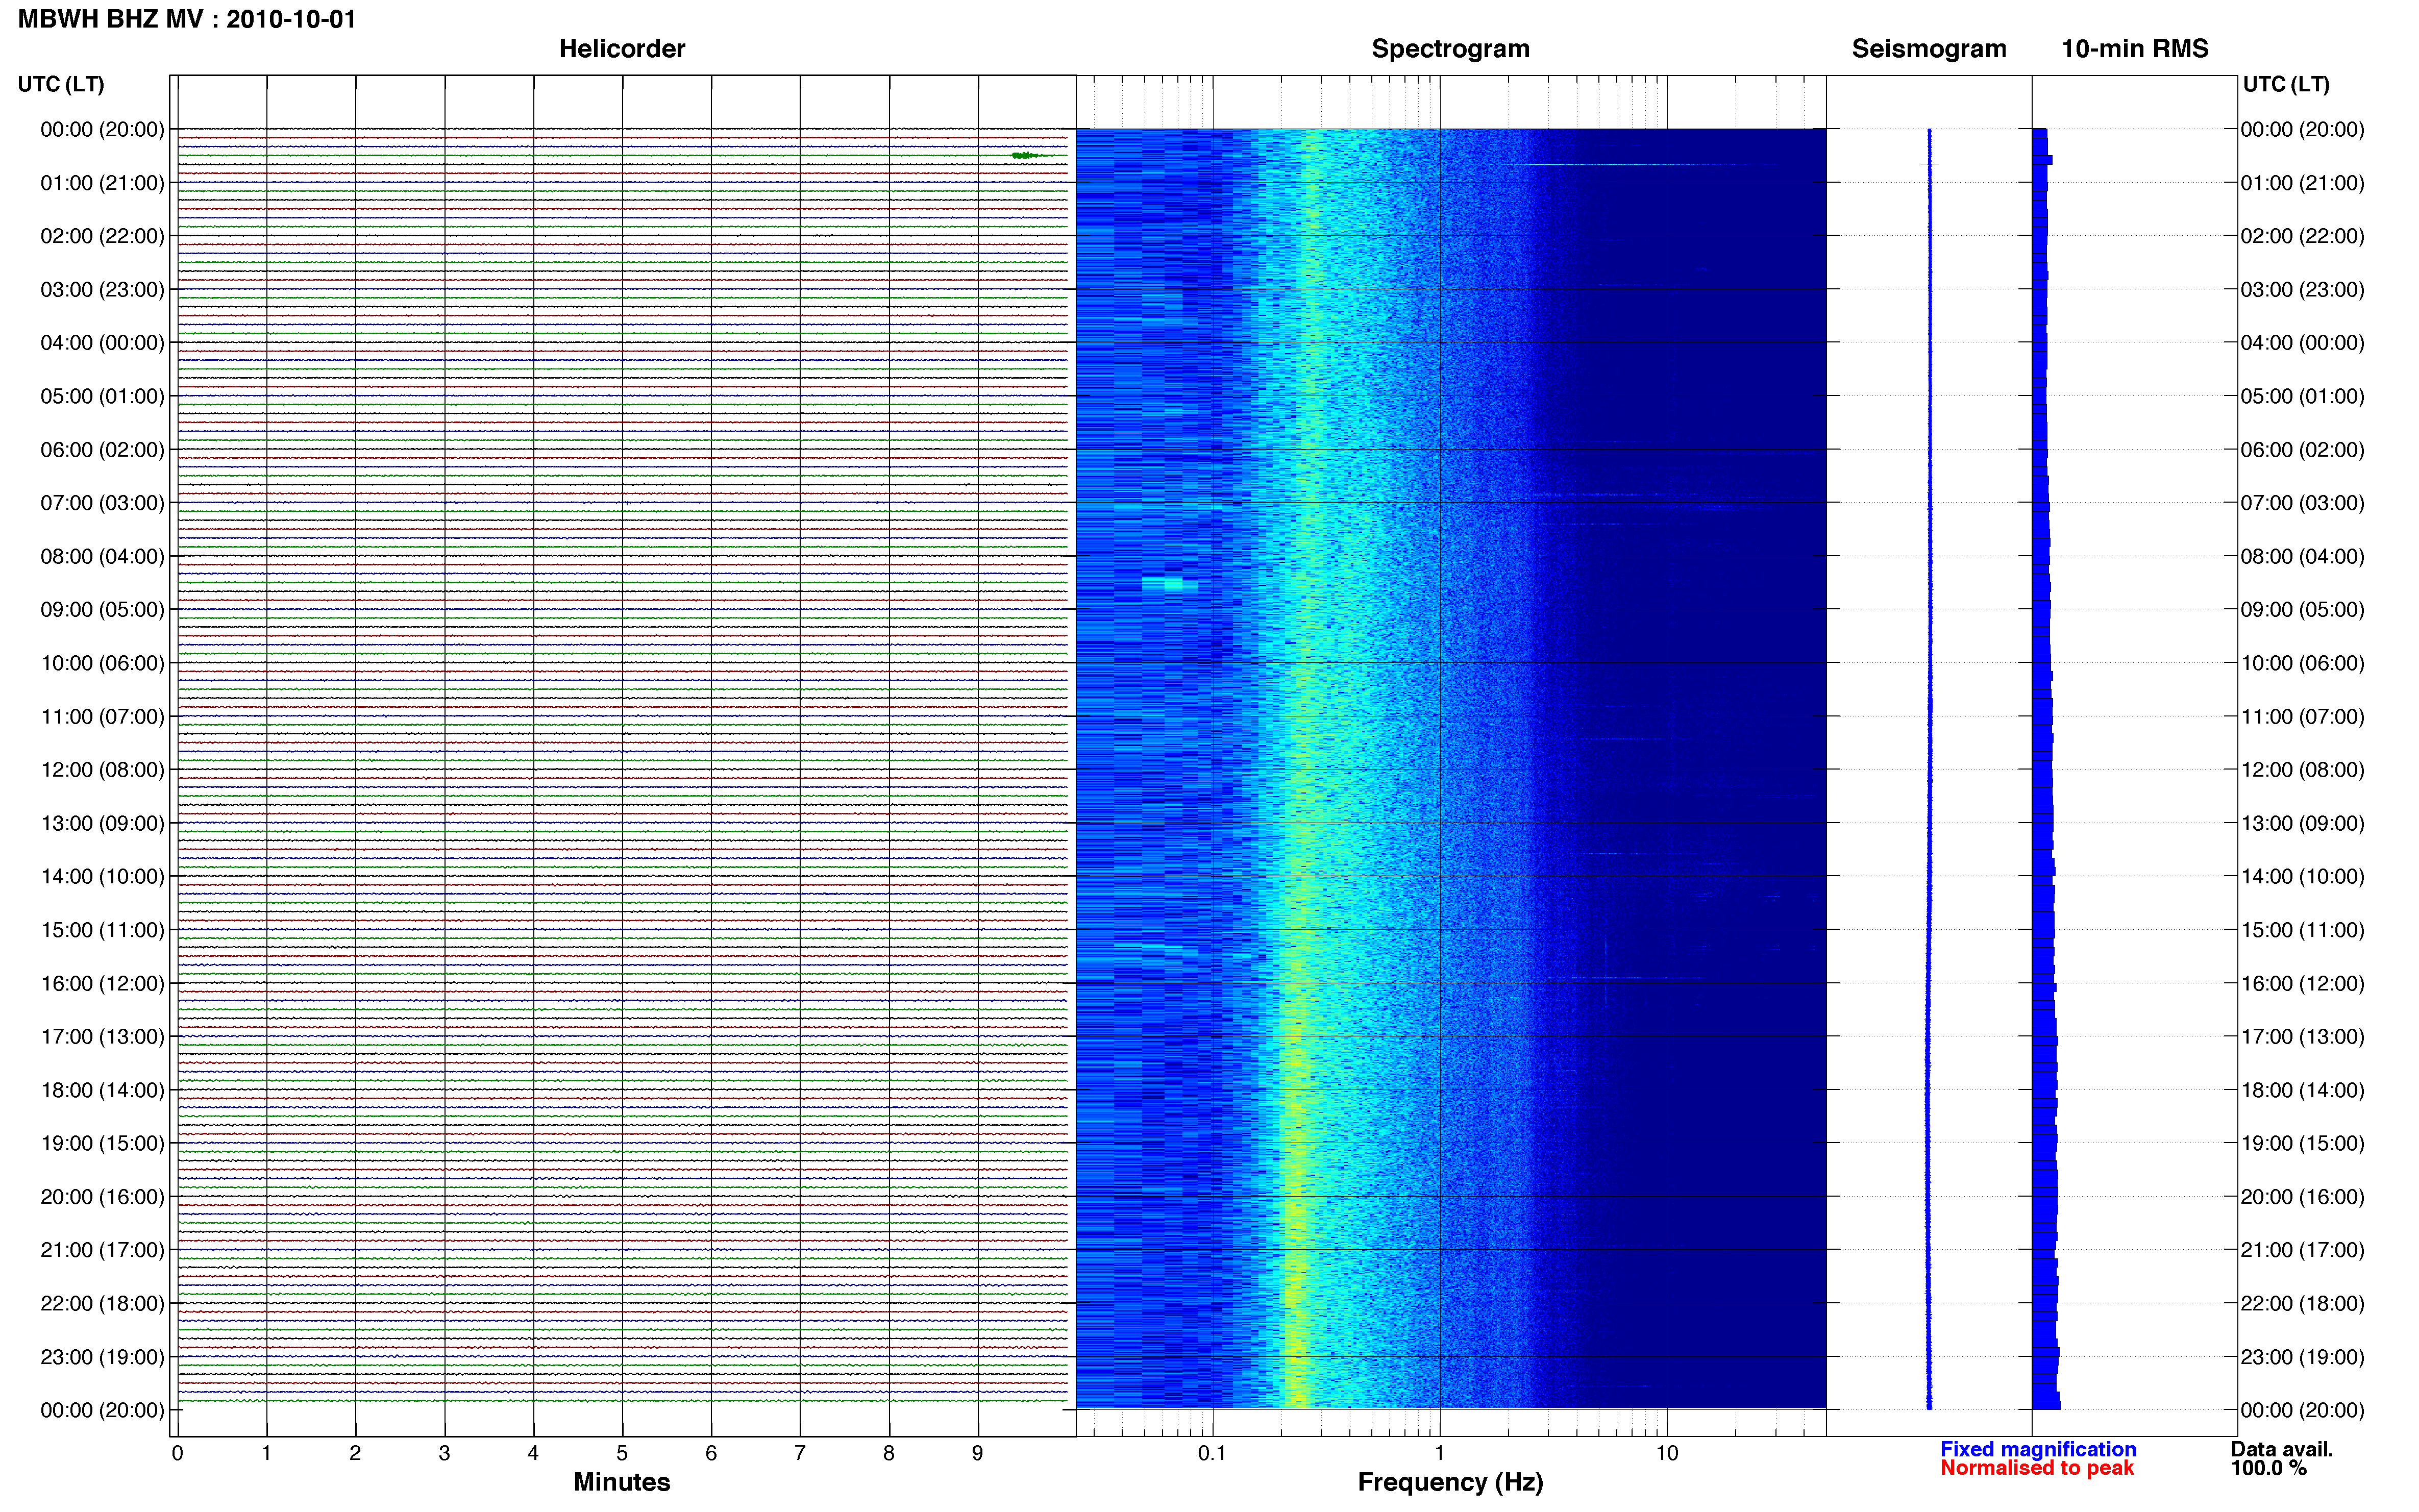Click the right time label '02:00 (22:00)'

(x=2302, y=236)
